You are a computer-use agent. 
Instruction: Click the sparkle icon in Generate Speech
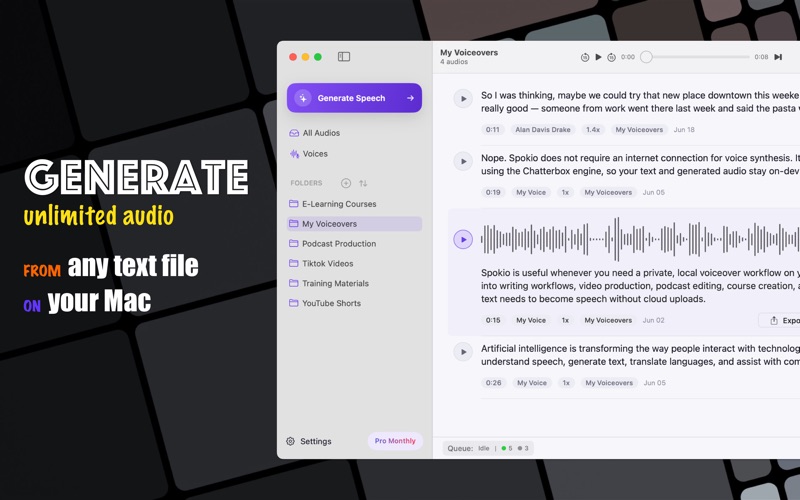click(x=303, y=98)
